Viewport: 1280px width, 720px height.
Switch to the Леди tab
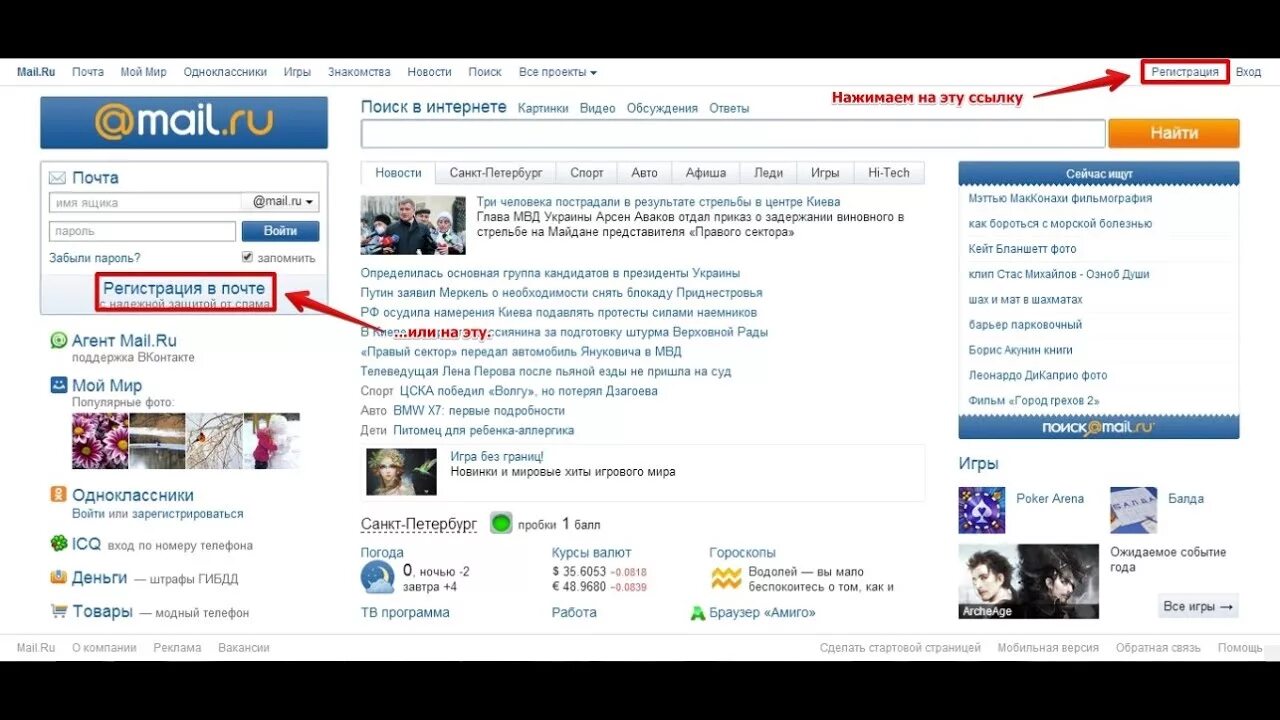(x=769, y=173)
